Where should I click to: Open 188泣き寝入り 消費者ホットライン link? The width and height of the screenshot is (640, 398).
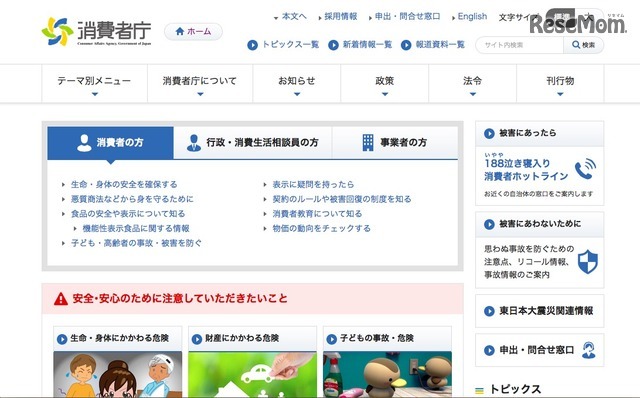click(526, 170)
